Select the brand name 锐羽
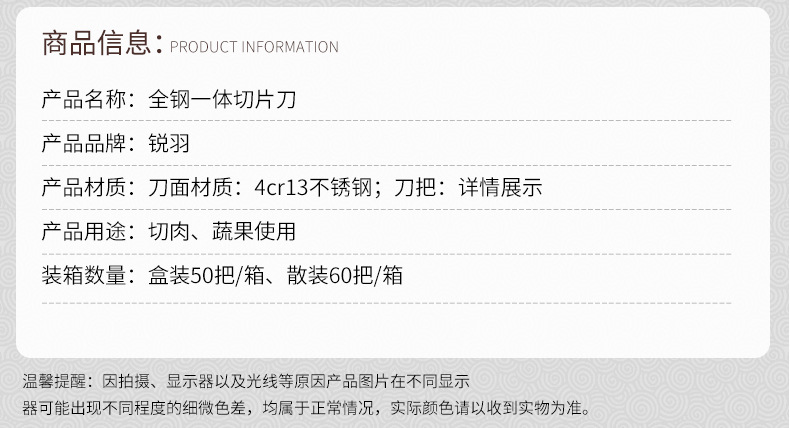Viewport: 790px width, 428px height. click(x=168, y=144)
